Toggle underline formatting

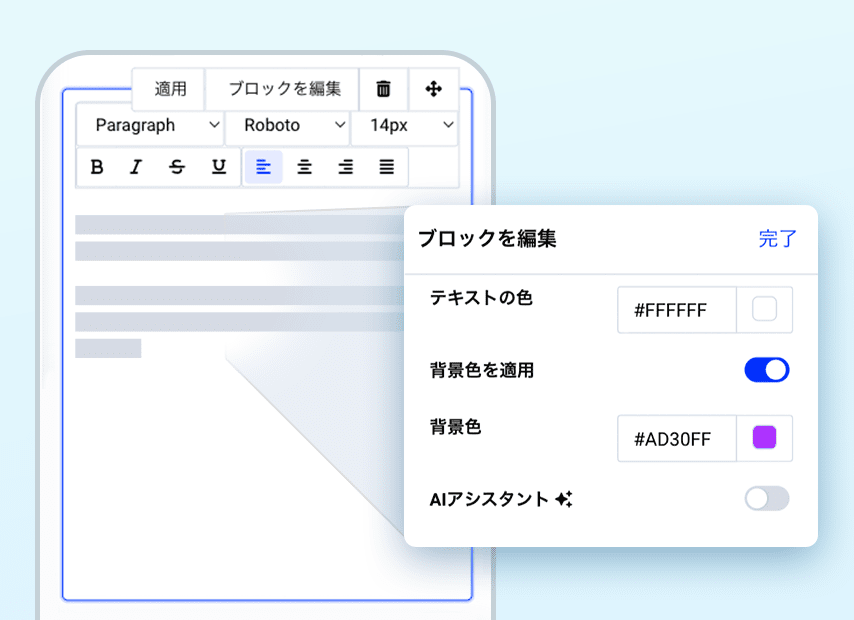pos(219,167)
